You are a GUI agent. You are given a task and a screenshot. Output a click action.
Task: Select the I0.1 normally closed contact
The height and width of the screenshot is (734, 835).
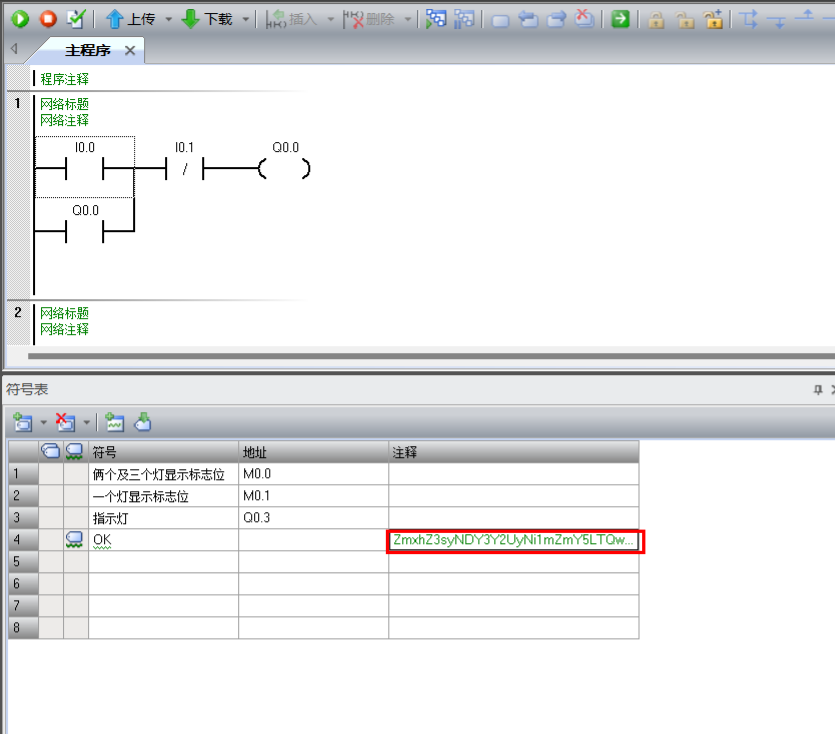tap(184, 168)
